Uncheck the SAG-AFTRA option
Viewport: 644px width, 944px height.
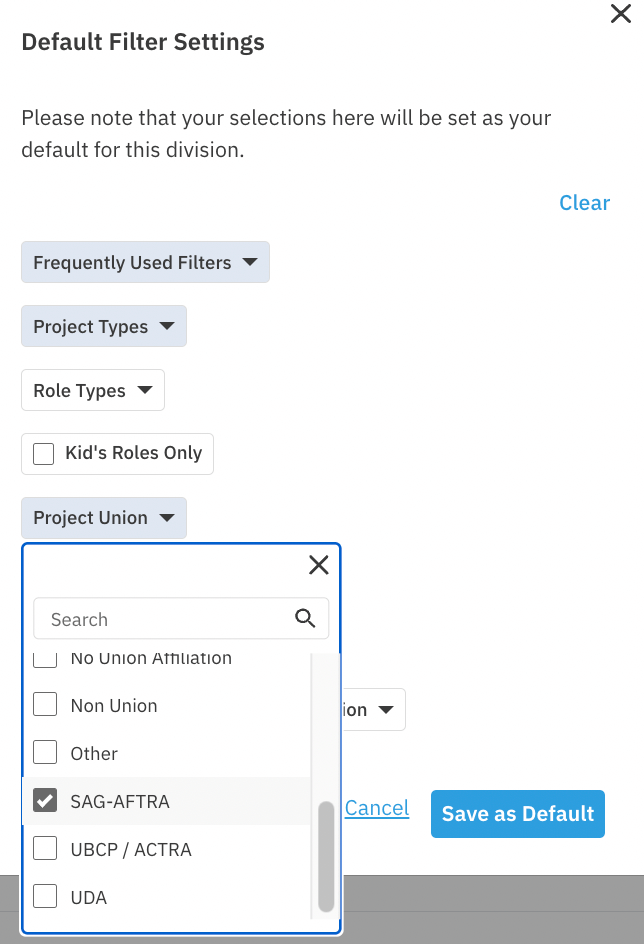coord(45,801)
